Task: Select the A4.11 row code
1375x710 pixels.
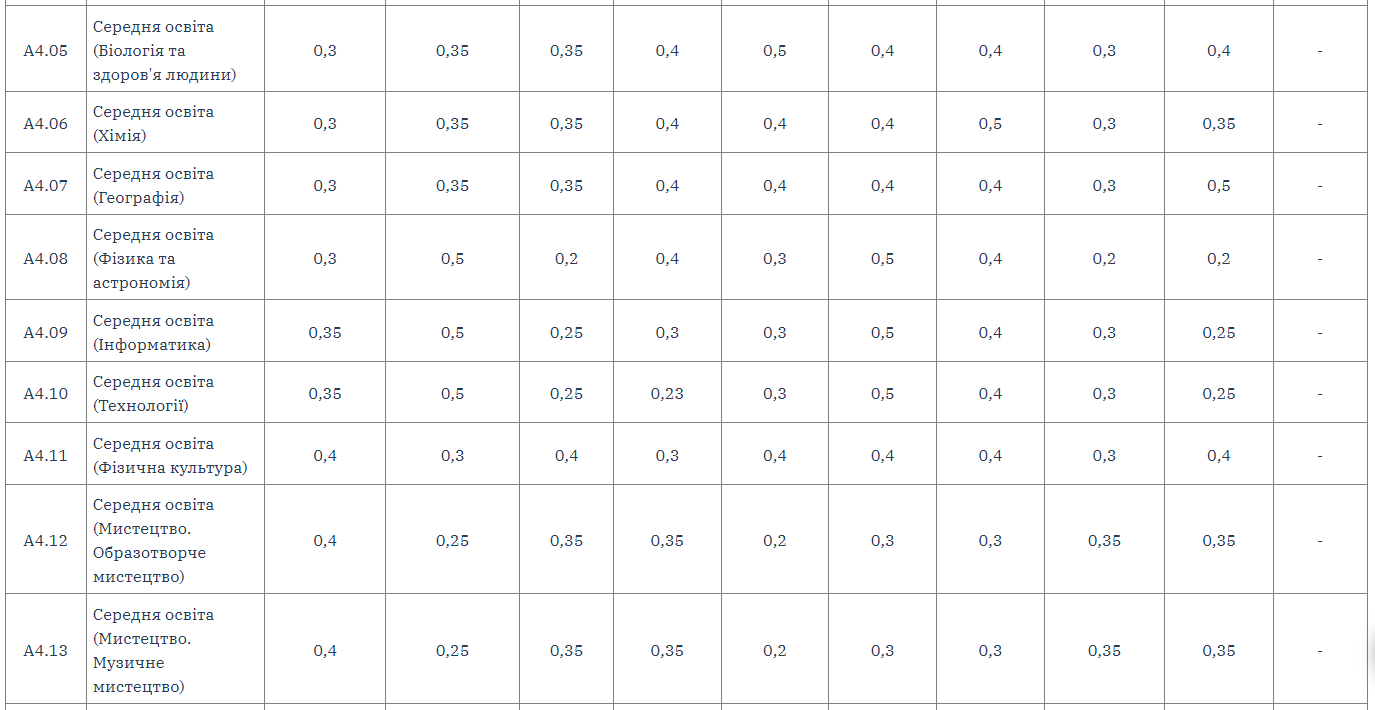Action: click(x=46, y=455)
